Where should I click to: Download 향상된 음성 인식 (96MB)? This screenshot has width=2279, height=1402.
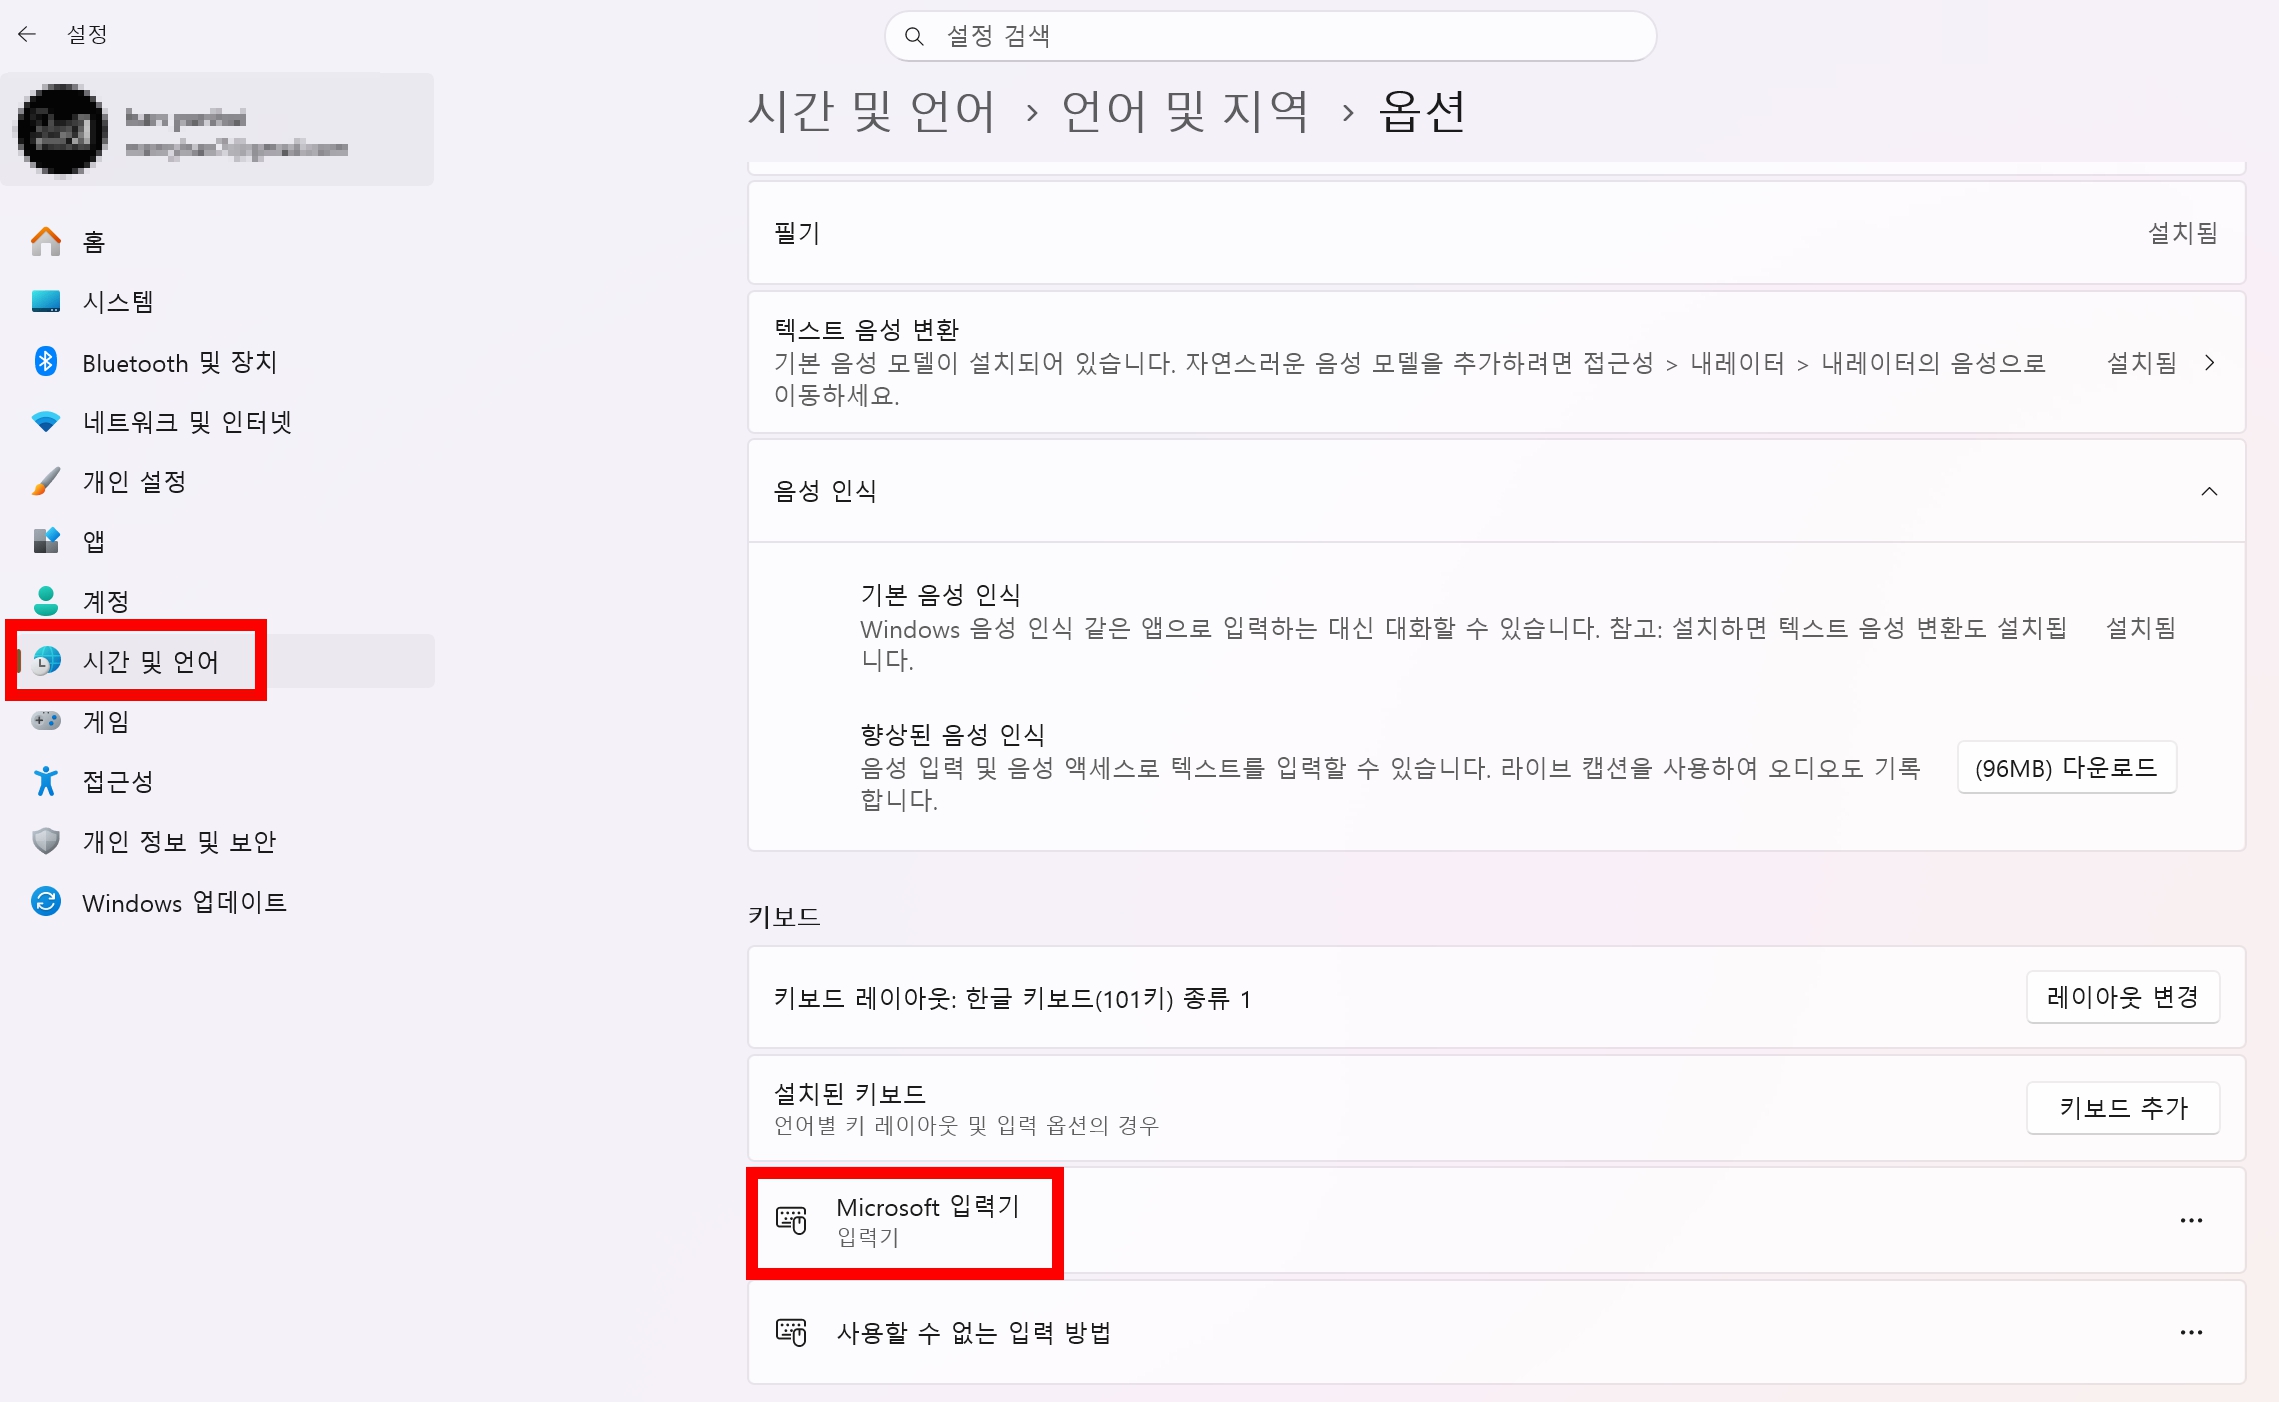pyautogui.click(x=2066, y=768)
